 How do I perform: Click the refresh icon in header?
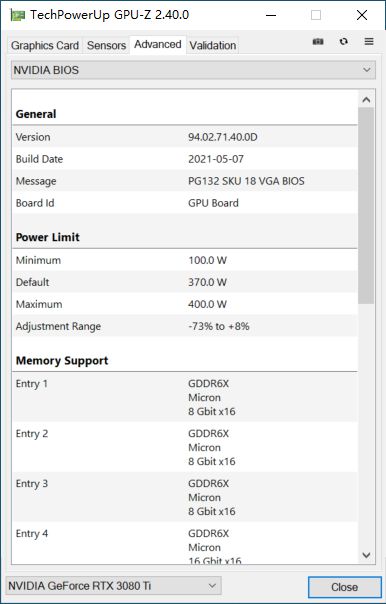344,42
